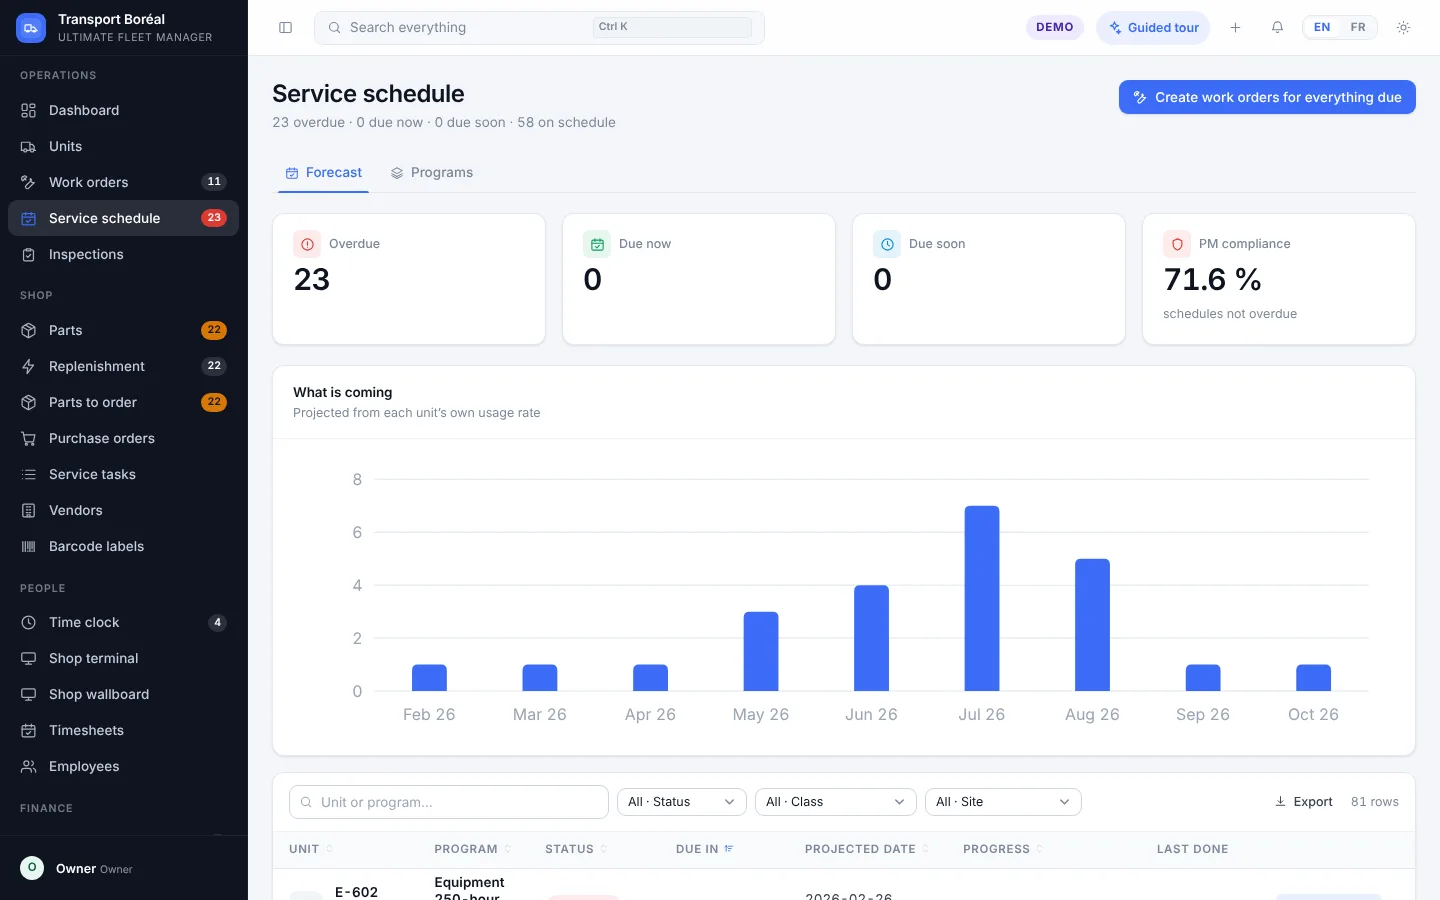Open Time clock page

click(x=123, y=622)
